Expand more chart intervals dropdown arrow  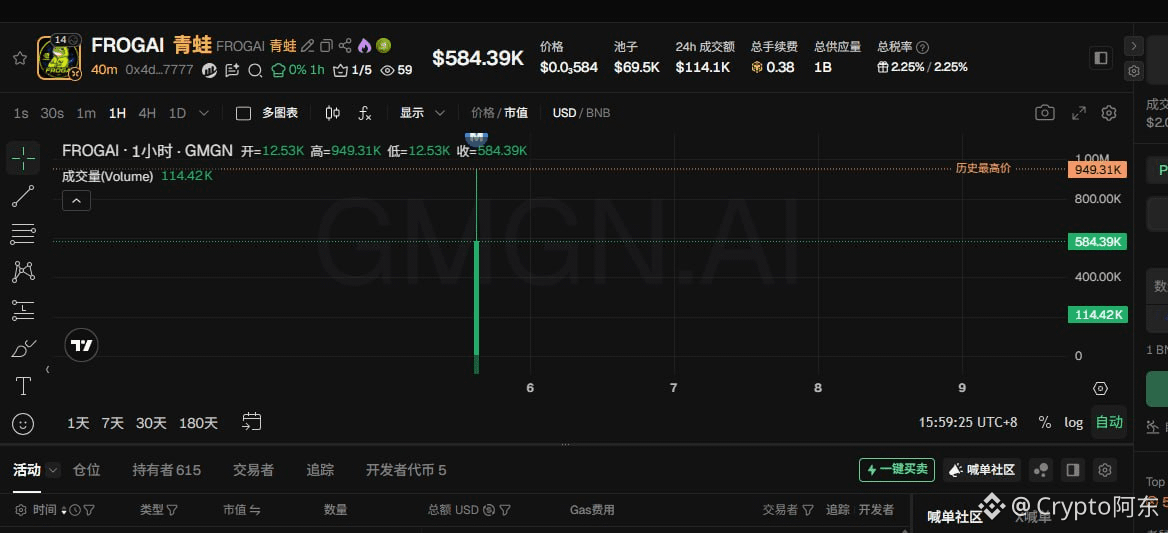[204, 113]
